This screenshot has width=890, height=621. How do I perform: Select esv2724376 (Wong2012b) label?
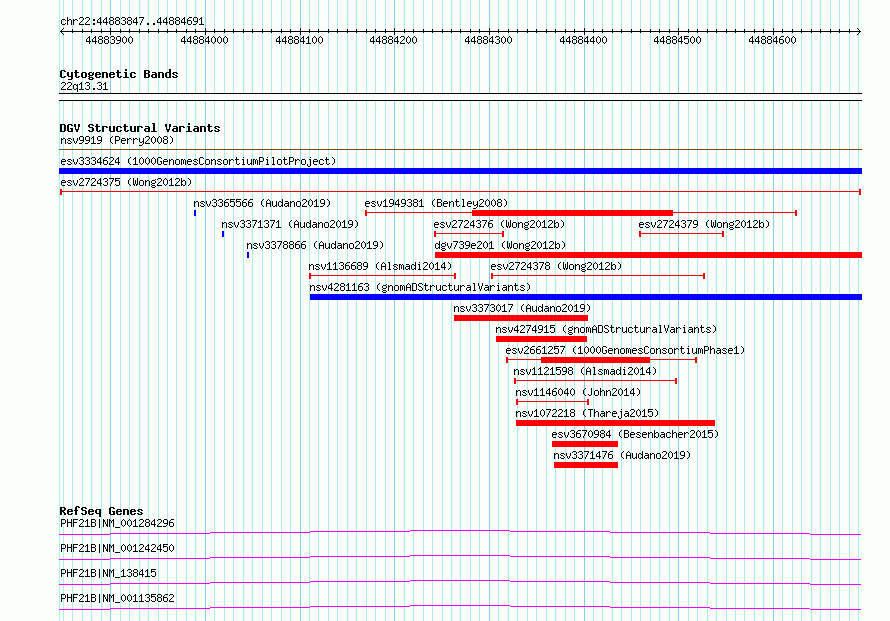499,224
